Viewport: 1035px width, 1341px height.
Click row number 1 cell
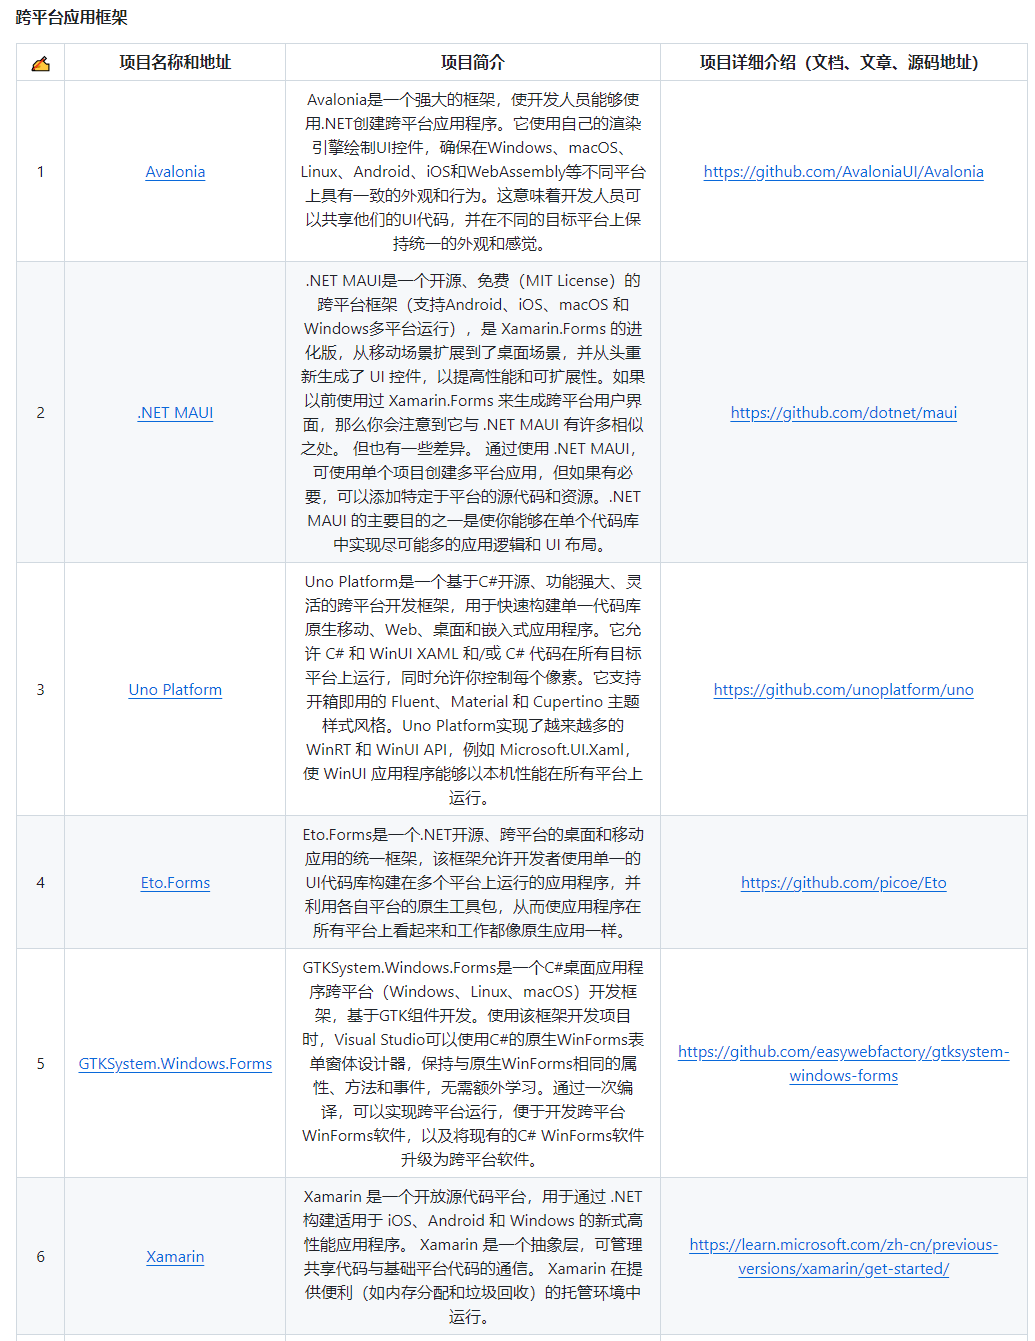tap(40, 172)
